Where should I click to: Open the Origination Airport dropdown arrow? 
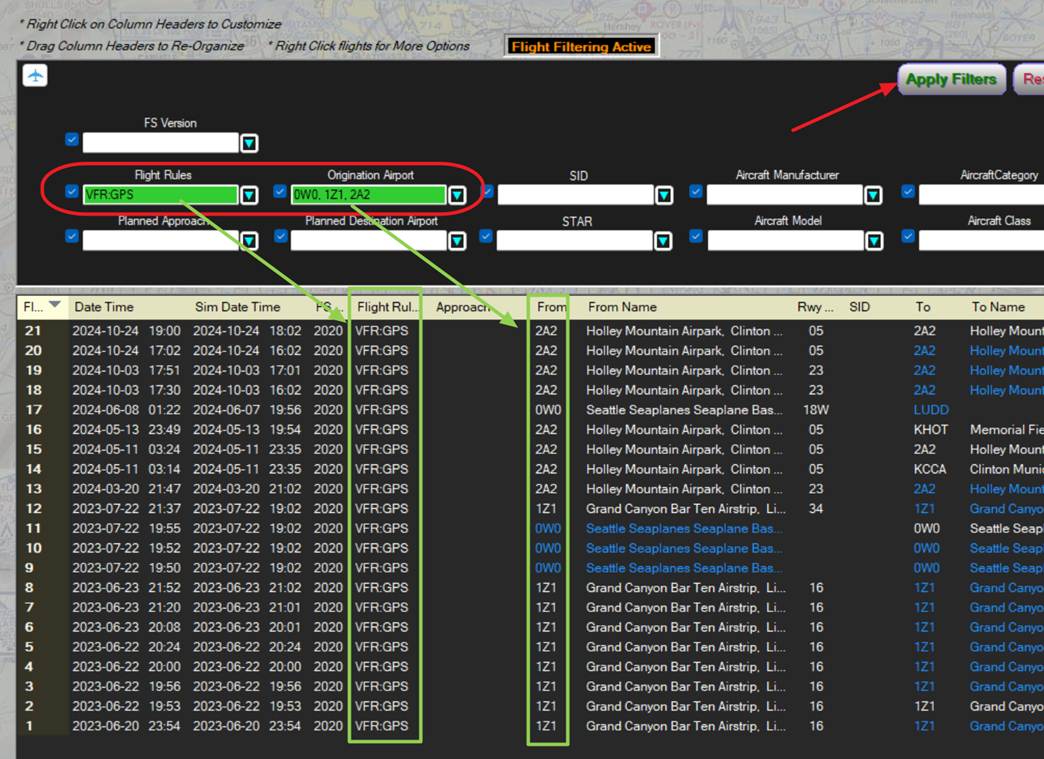(457, 195)
